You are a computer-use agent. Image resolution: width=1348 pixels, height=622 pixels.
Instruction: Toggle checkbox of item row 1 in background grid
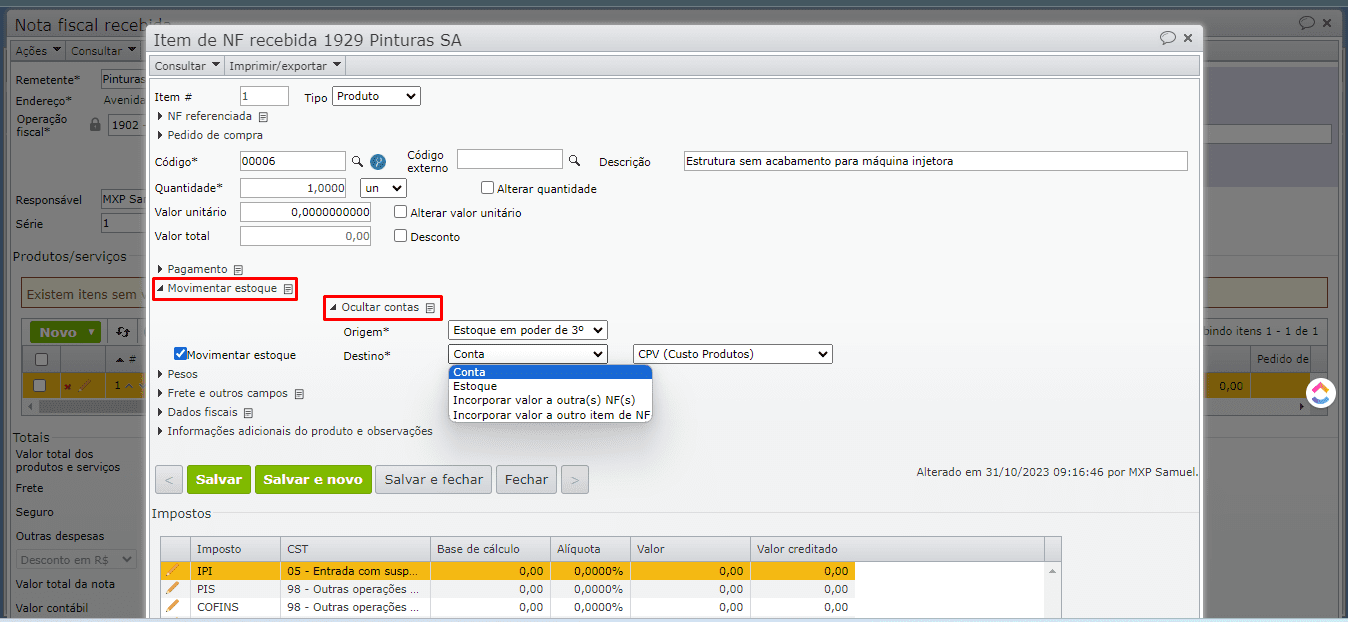click(x=41, y=385)
